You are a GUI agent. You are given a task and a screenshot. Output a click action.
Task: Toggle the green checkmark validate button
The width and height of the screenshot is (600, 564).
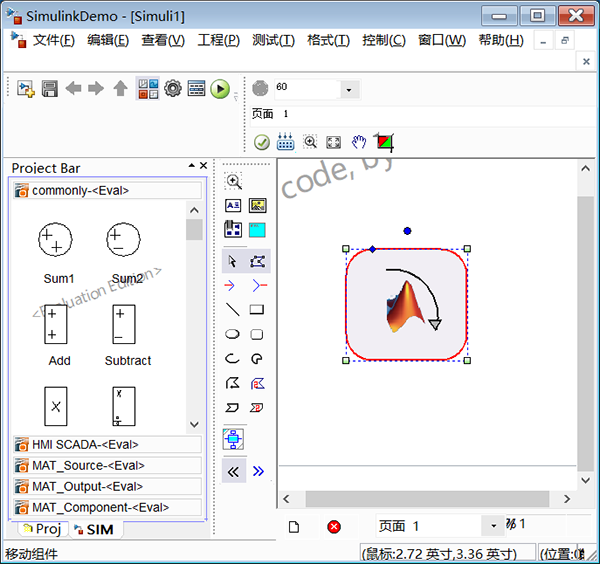pos(261,143)
